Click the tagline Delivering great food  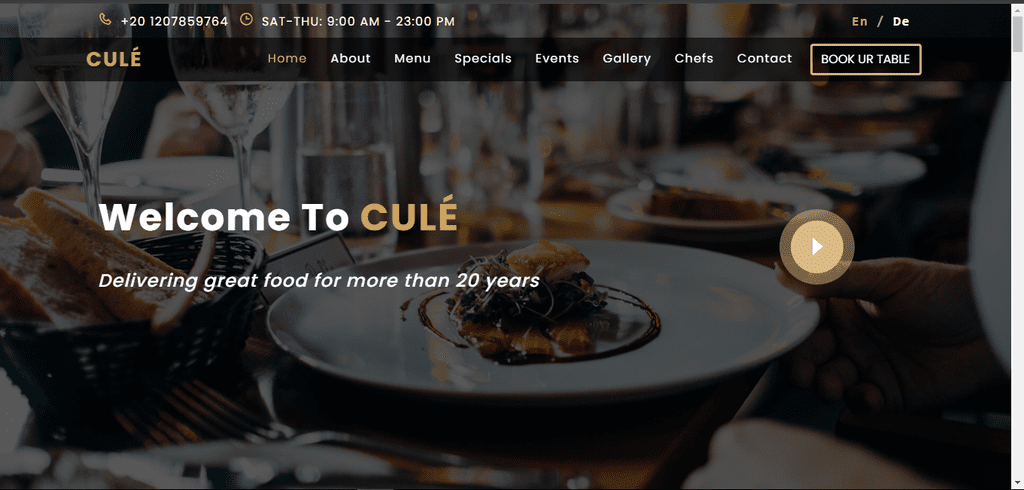point(319,281)
